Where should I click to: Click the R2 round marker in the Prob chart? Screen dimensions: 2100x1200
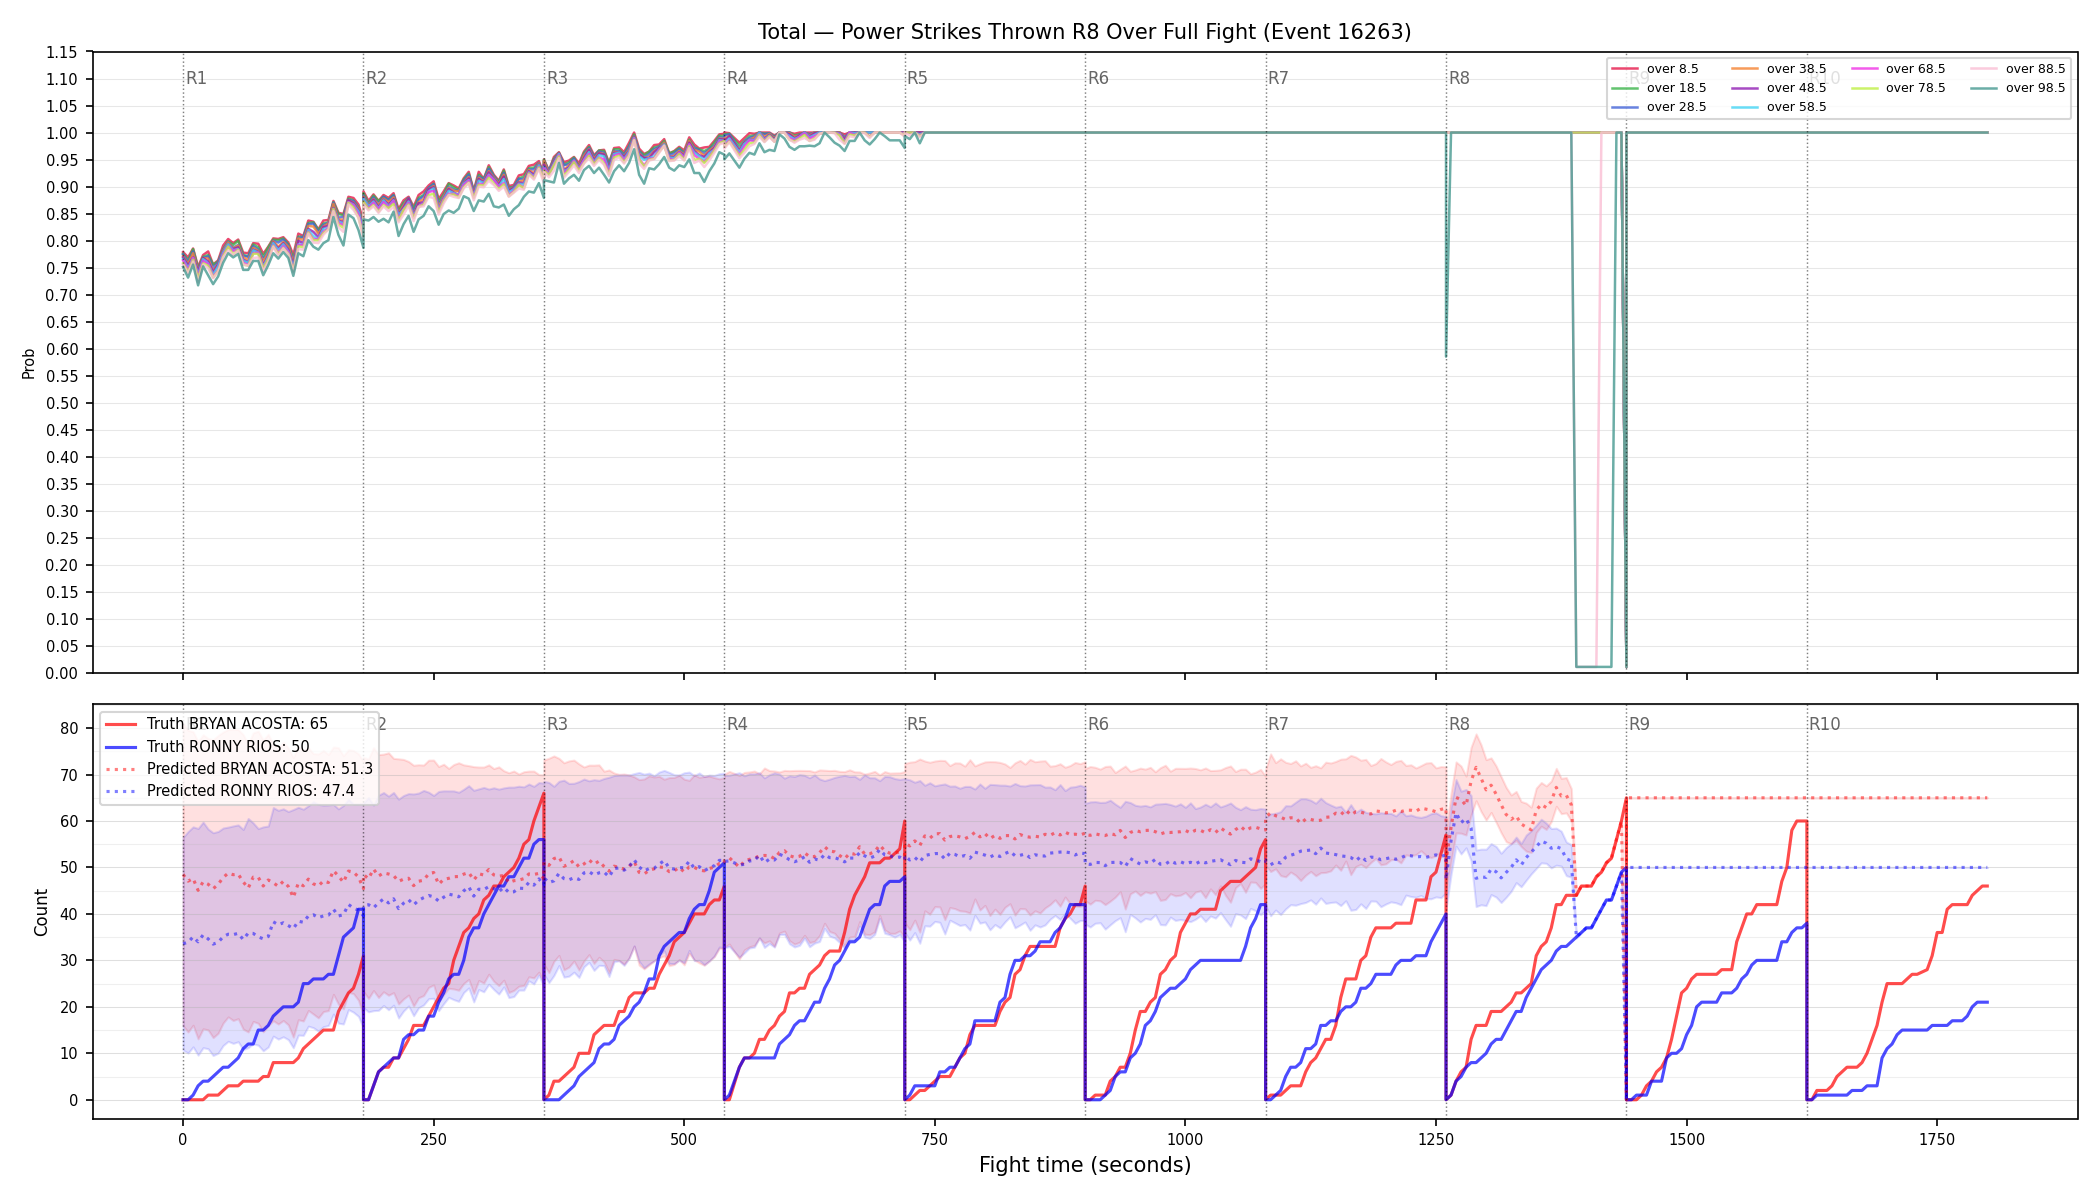376,78
